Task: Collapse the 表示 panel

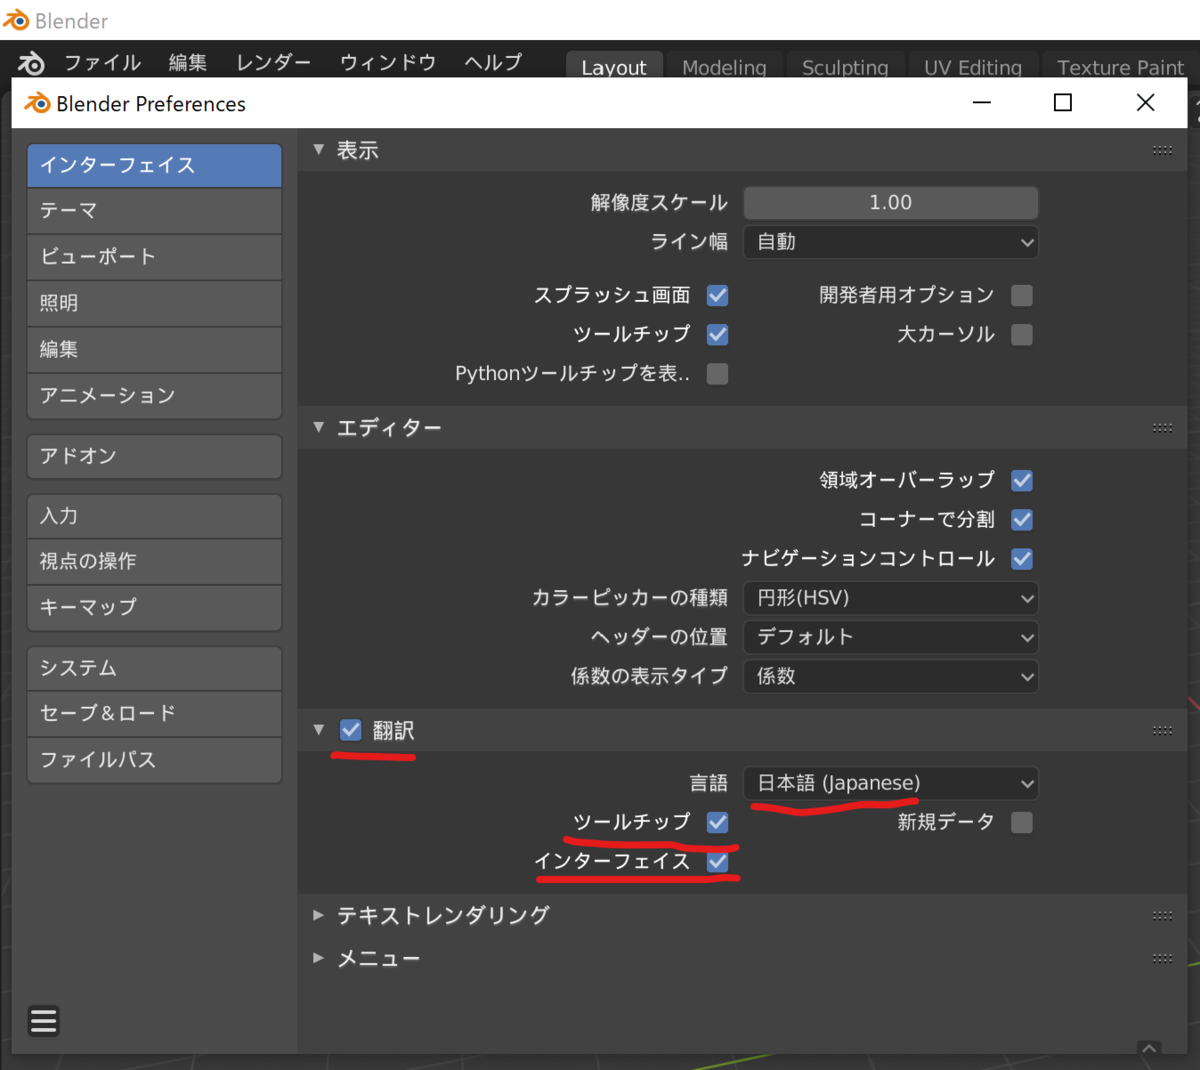Action: tap(319, 150)
